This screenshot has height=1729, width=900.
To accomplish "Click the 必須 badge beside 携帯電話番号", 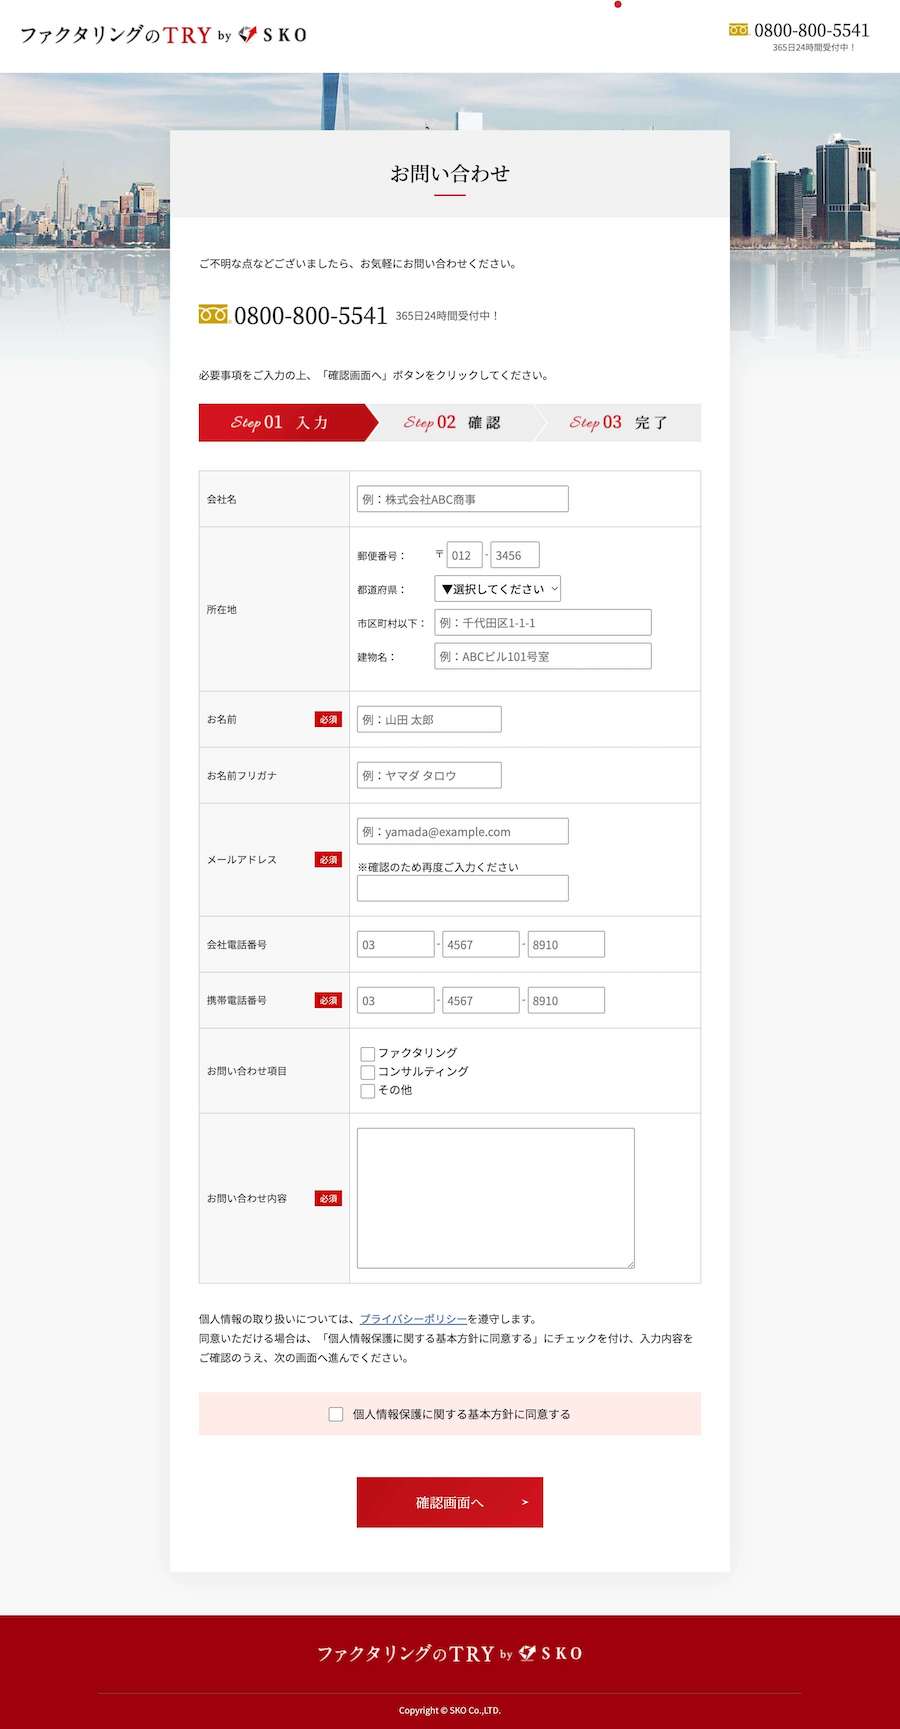I will pos(328,1000).
